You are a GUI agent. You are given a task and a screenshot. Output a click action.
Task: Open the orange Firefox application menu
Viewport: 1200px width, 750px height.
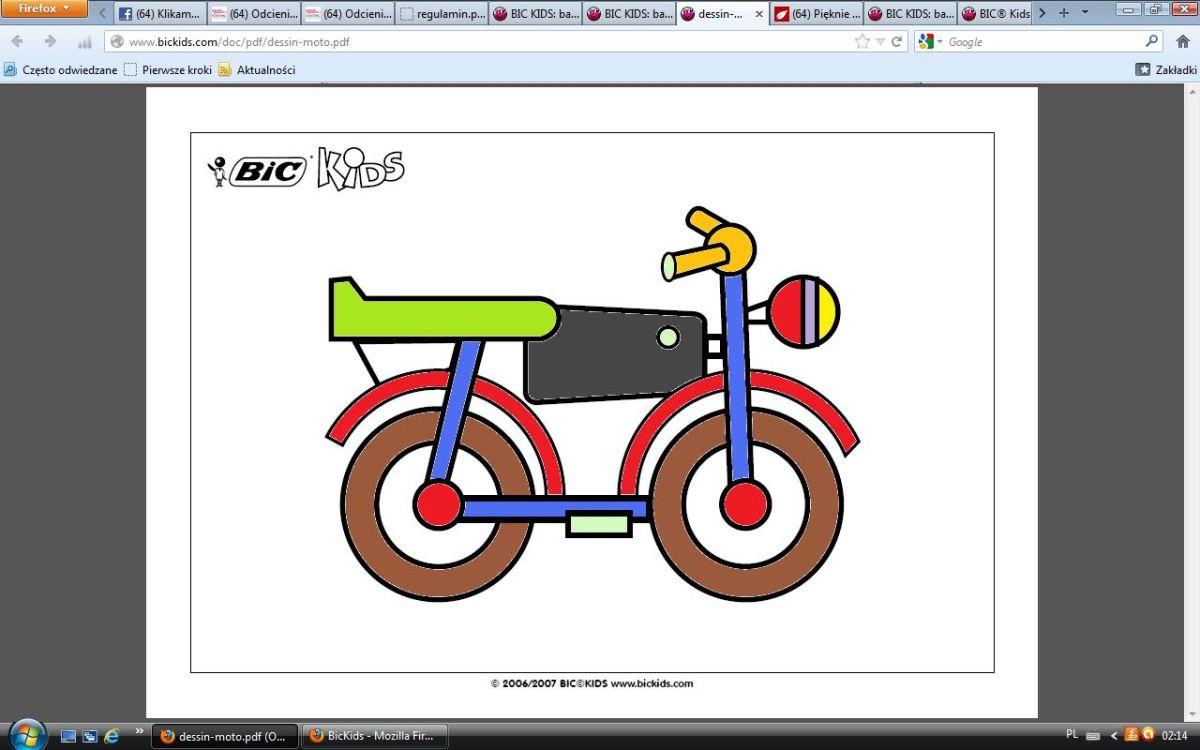point(45,9)
